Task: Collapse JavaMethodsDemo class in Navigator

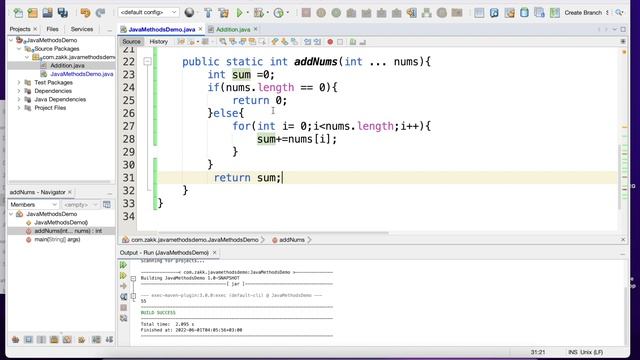Action: point(11,214)
